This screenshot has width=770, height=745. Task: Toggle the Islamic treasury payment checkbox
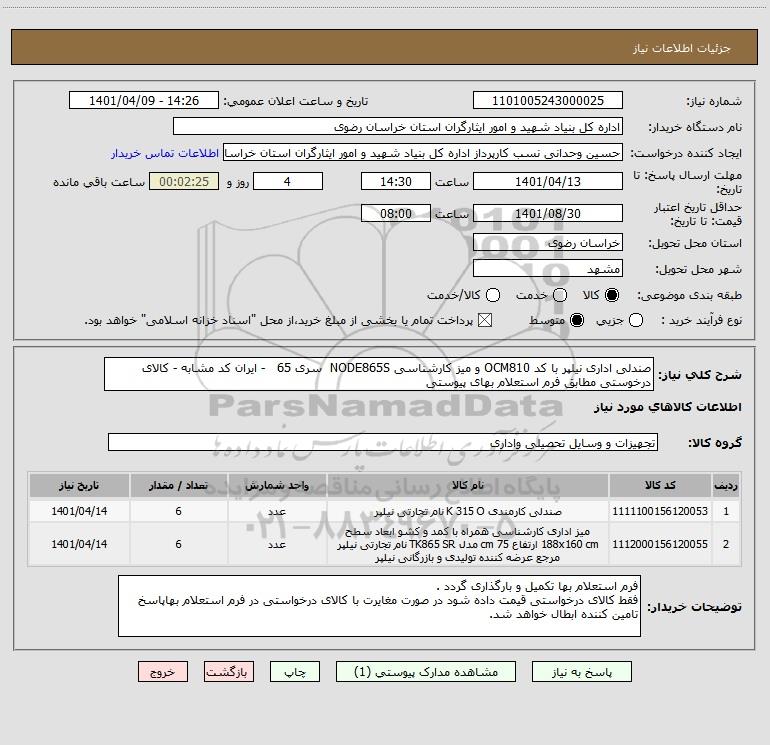pos(485,321)
